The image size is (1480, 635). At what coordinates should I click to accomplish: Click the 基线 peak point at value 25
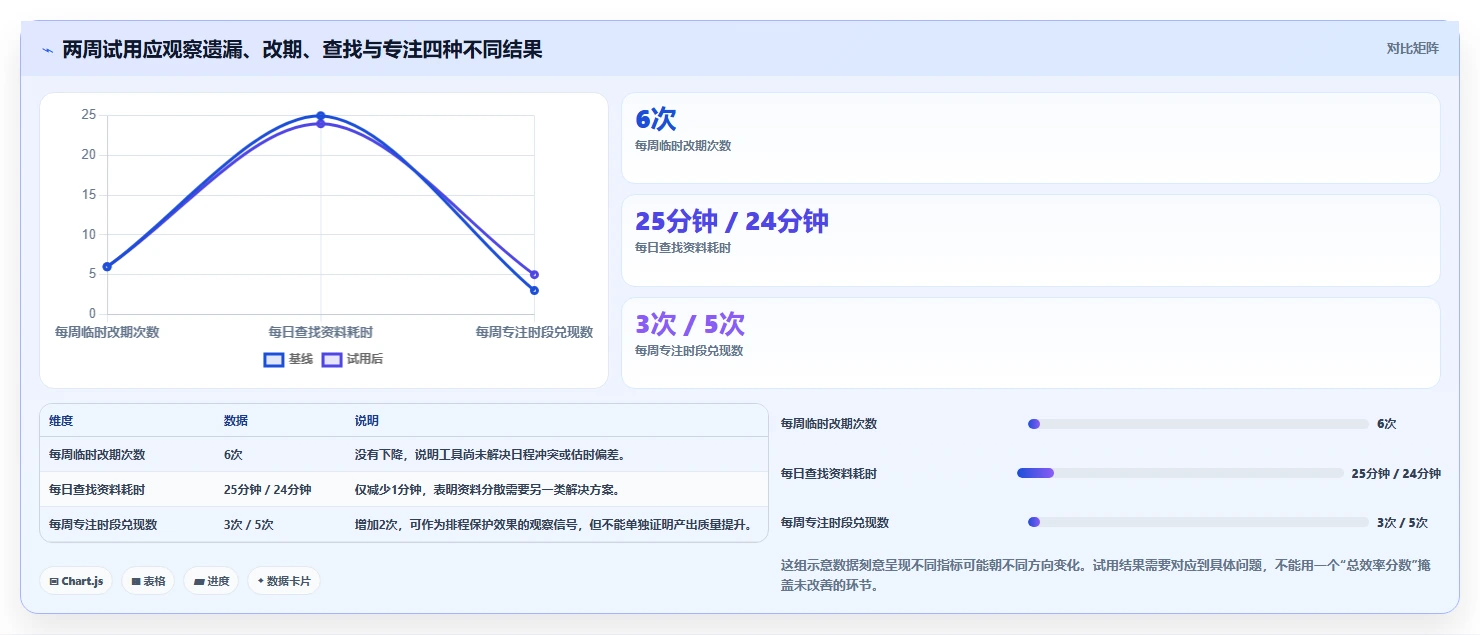click(x=321, y=116)
